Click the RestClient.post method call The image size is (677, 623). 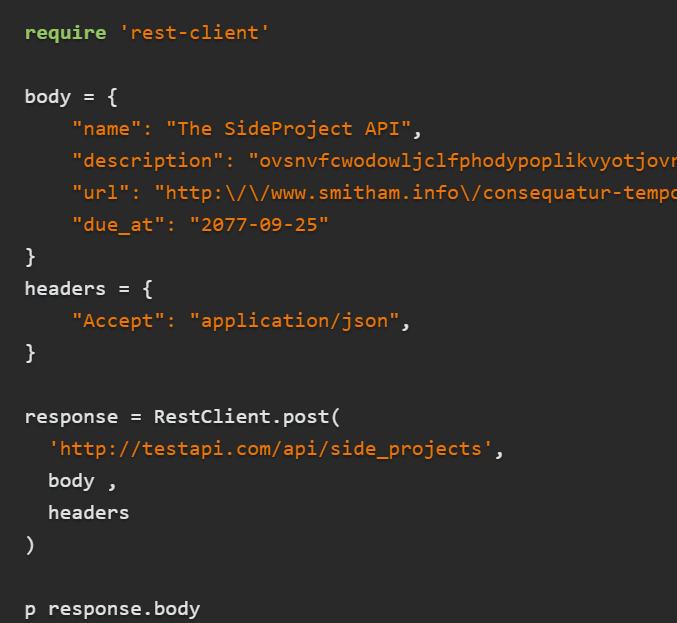[241, 417]
